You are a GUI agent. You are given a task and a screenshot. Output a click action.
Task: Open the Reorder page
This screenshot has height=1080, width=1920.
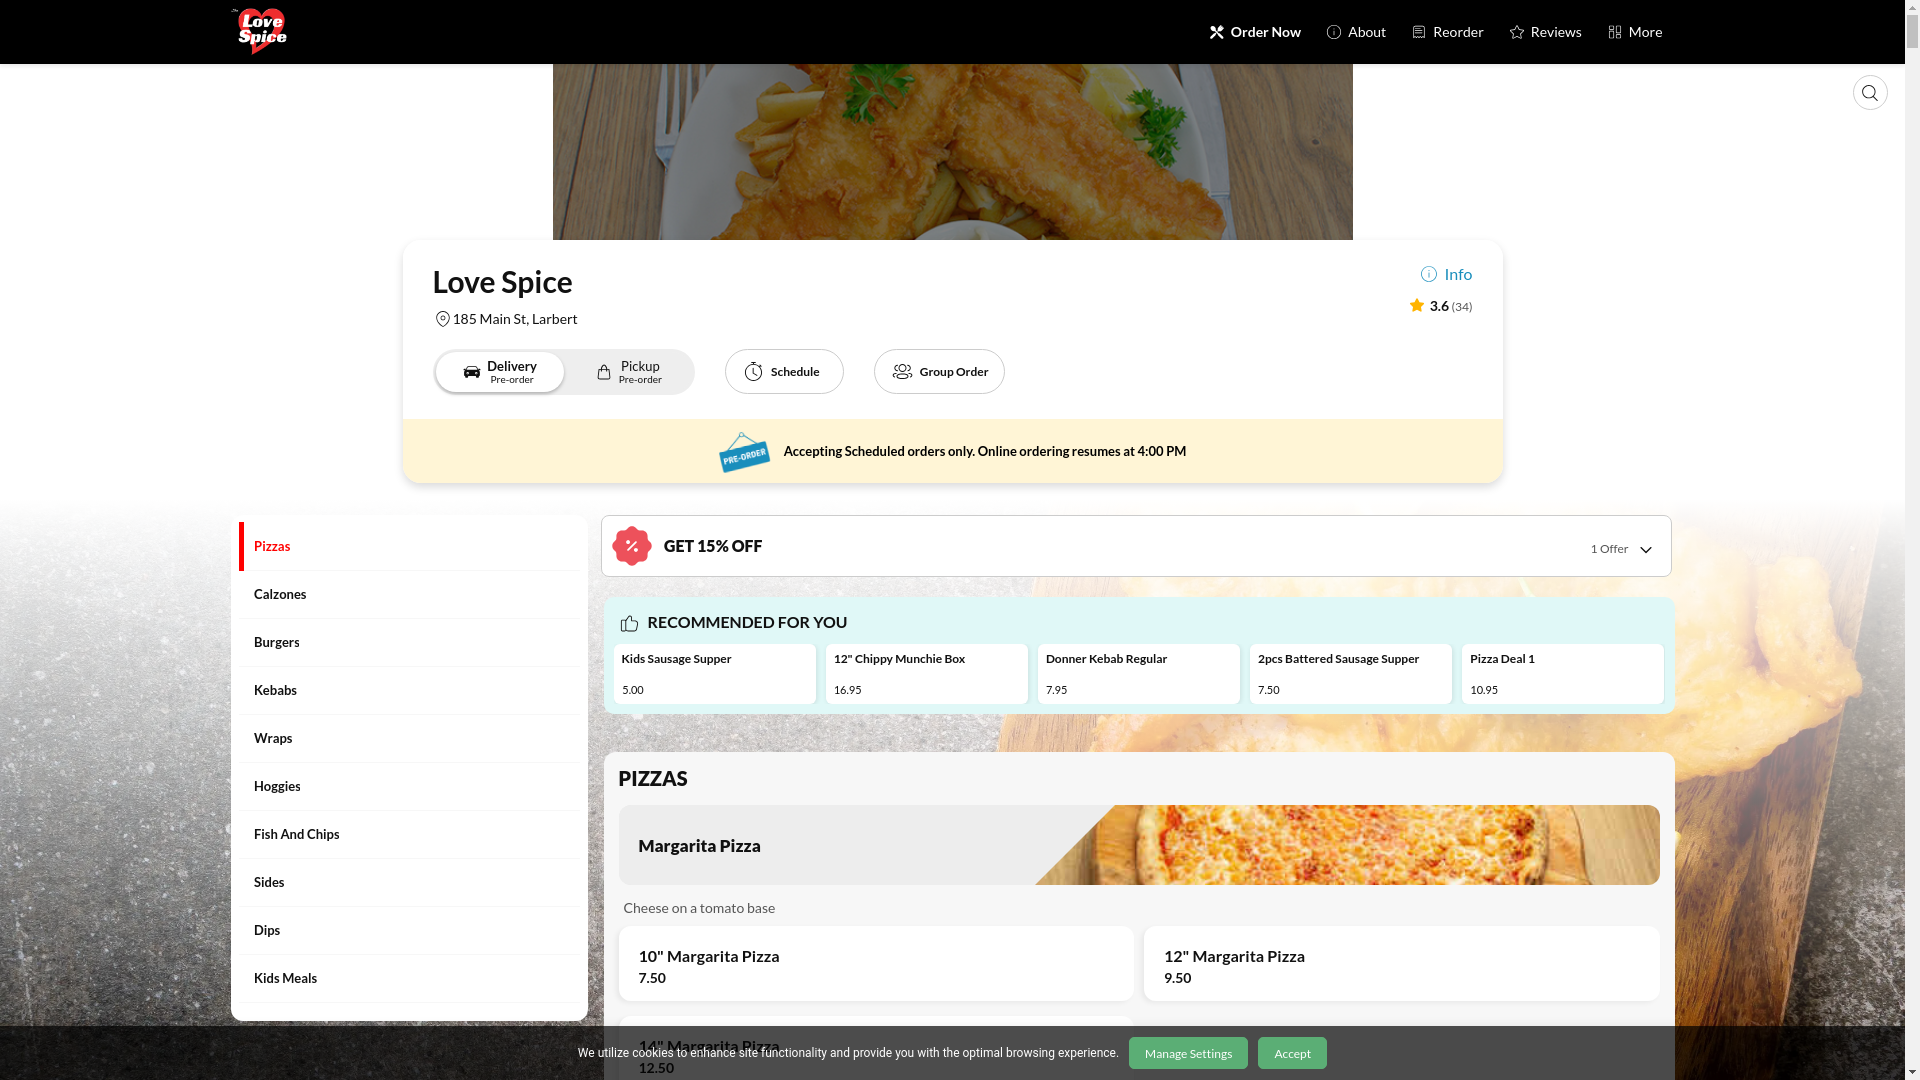1447,32
